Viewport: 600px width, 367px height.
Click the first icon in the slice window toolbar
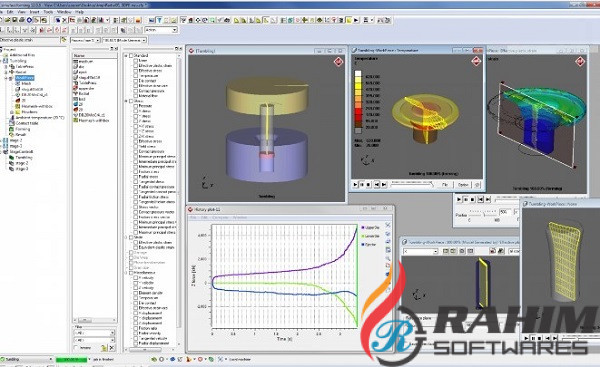click(x=445, y=251)
